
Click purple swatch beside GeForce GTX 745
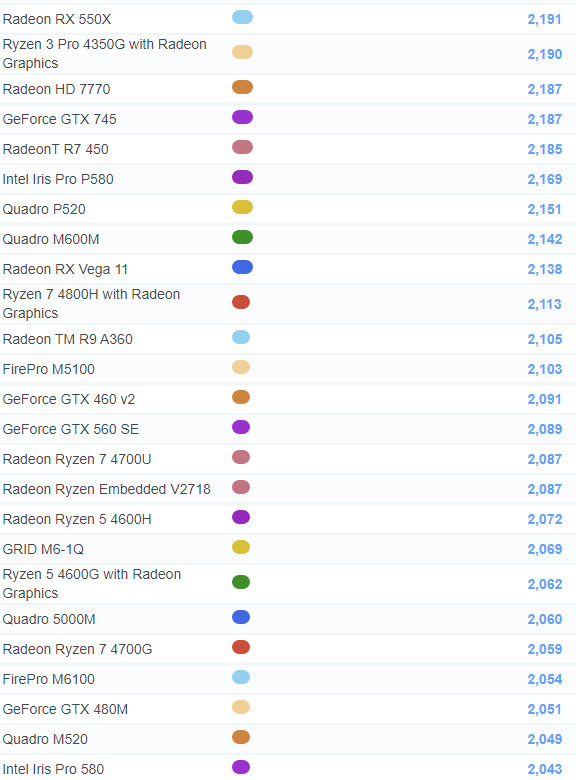(242, 117)
